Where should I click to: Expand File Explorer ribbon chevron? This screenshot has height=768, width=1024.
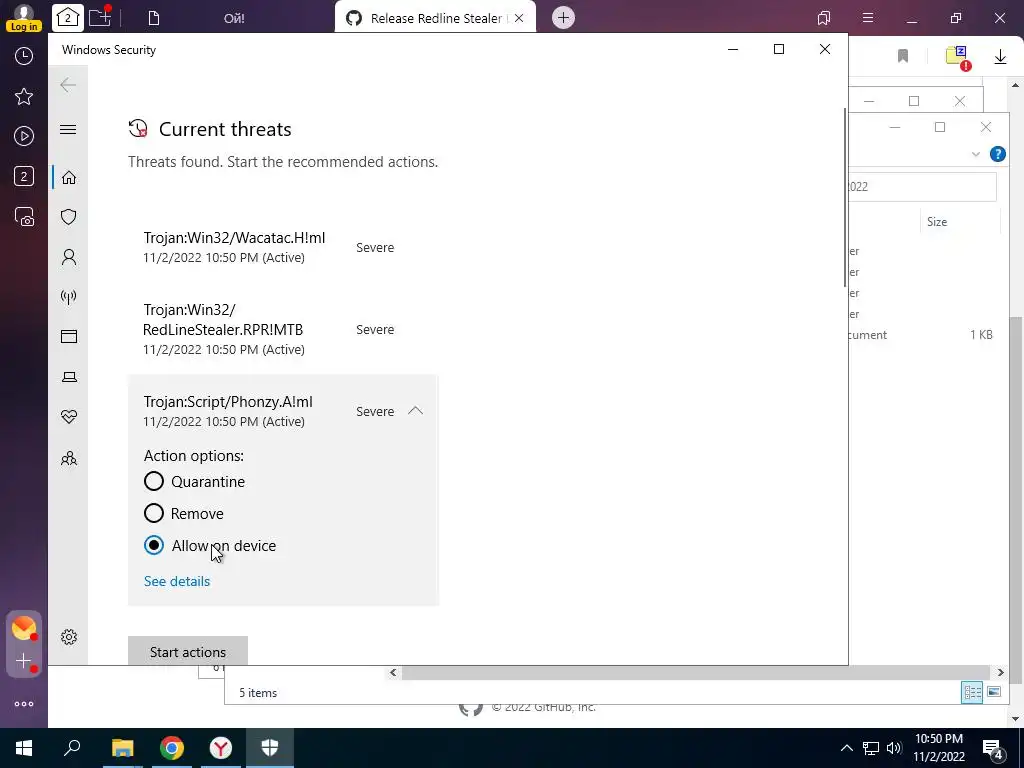[976, 154]
